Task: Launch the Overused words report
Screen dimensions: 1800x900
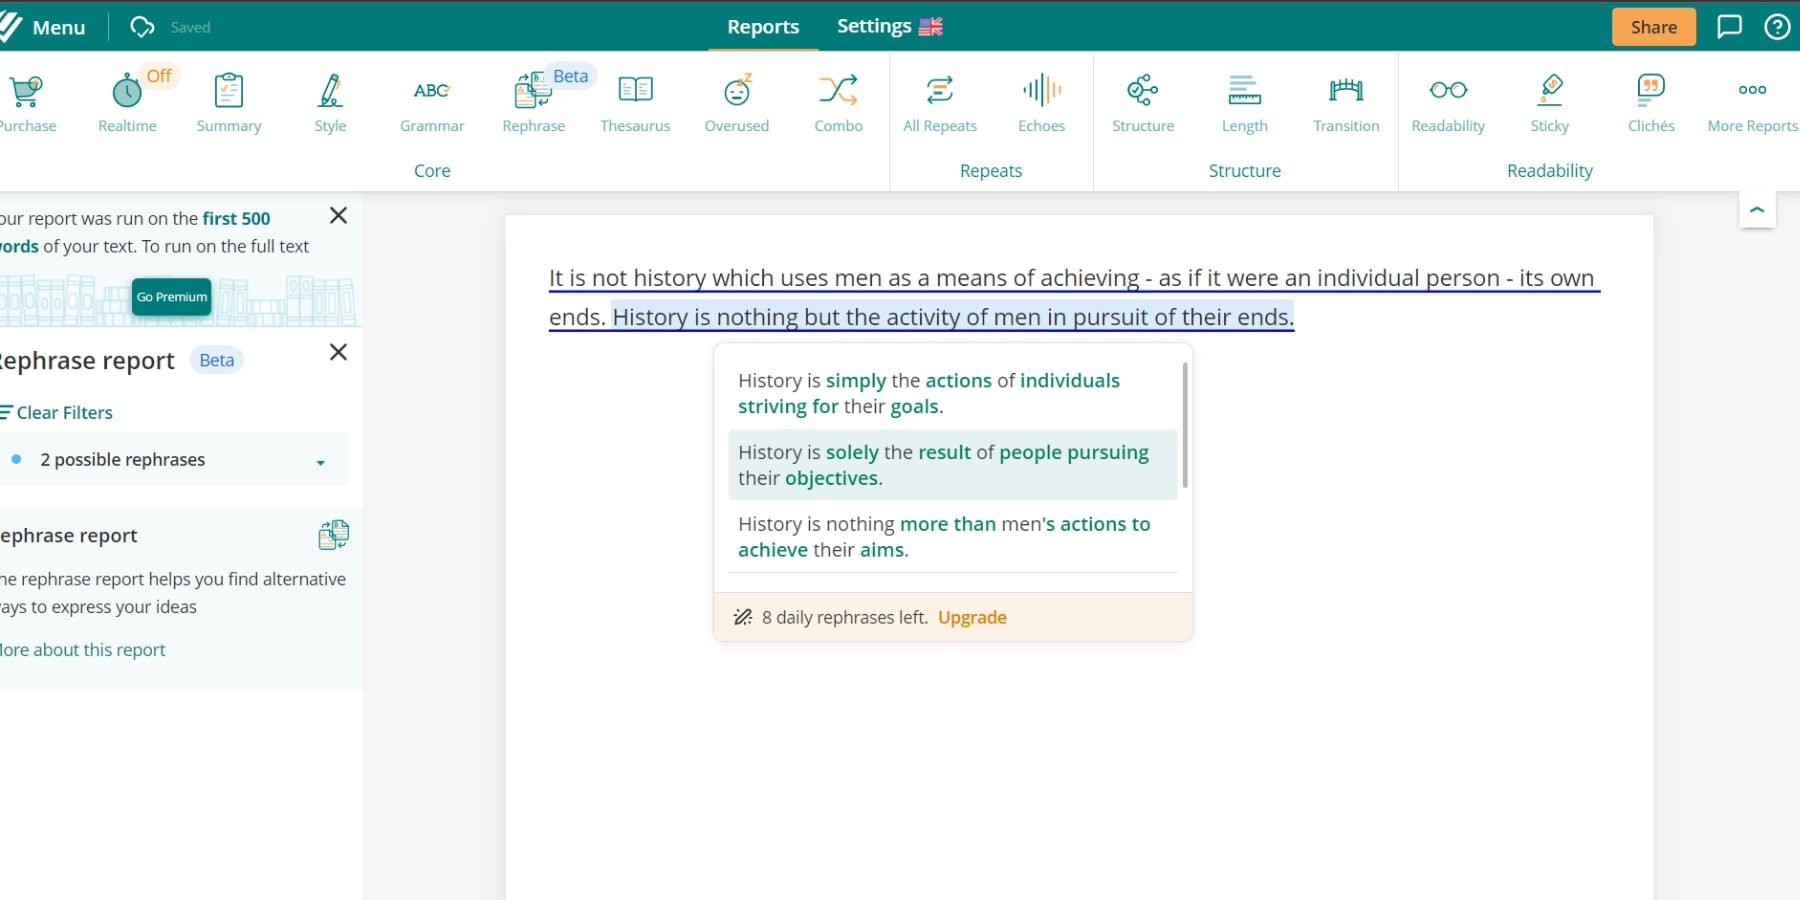Action: 737,97
